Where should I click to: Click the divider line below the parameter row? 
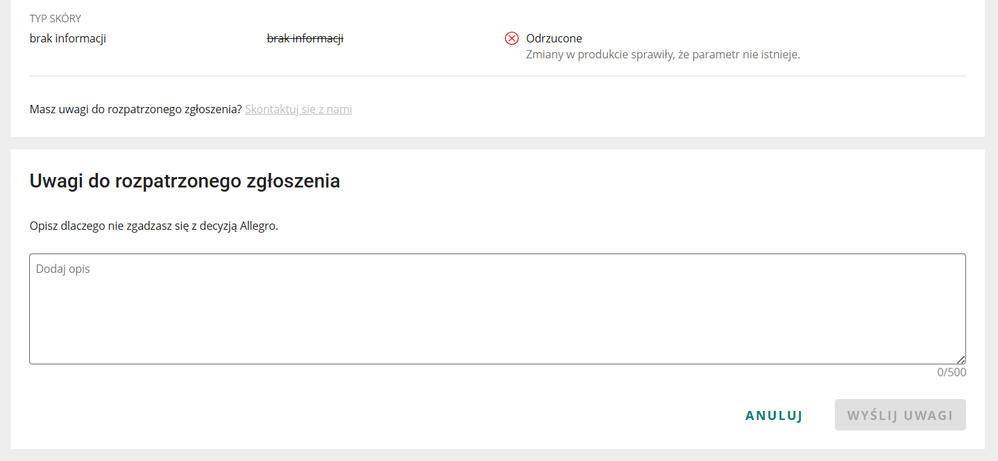497,76
